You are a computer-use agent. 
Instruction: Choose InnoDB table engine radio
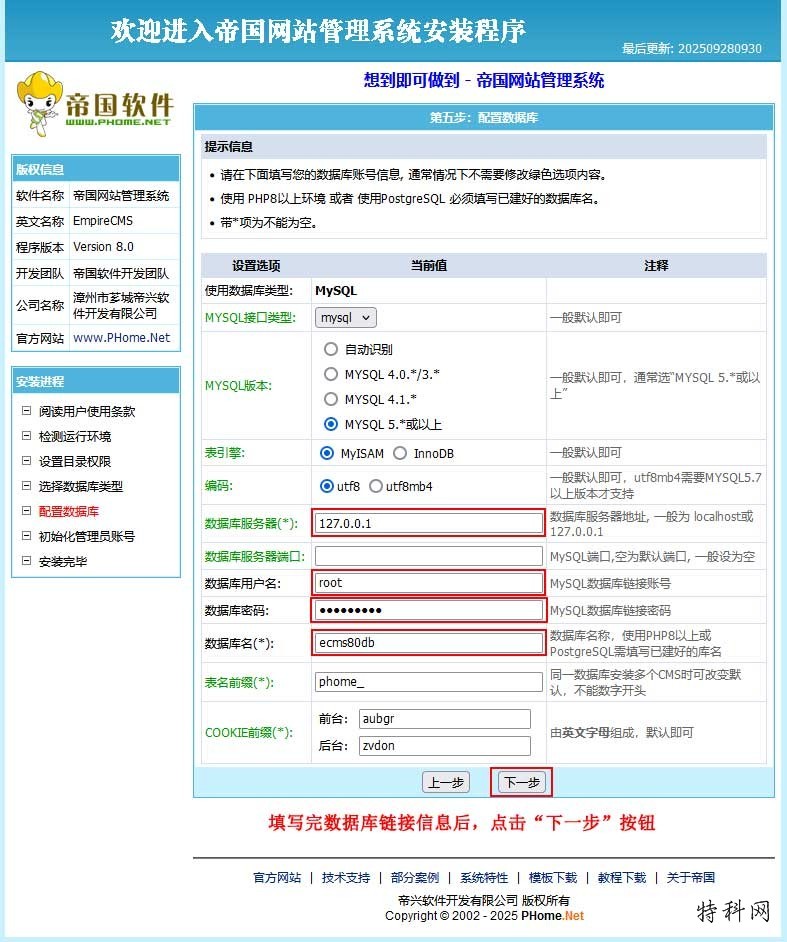400,453
